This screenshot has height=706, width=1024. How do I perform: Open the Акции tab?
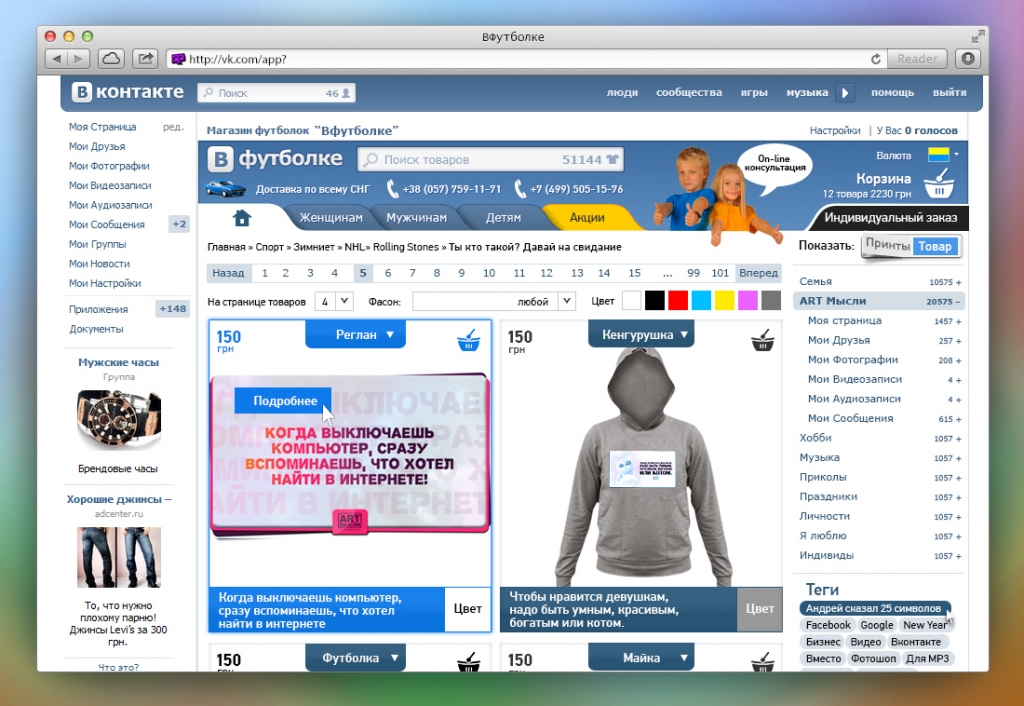click(586, 217)
